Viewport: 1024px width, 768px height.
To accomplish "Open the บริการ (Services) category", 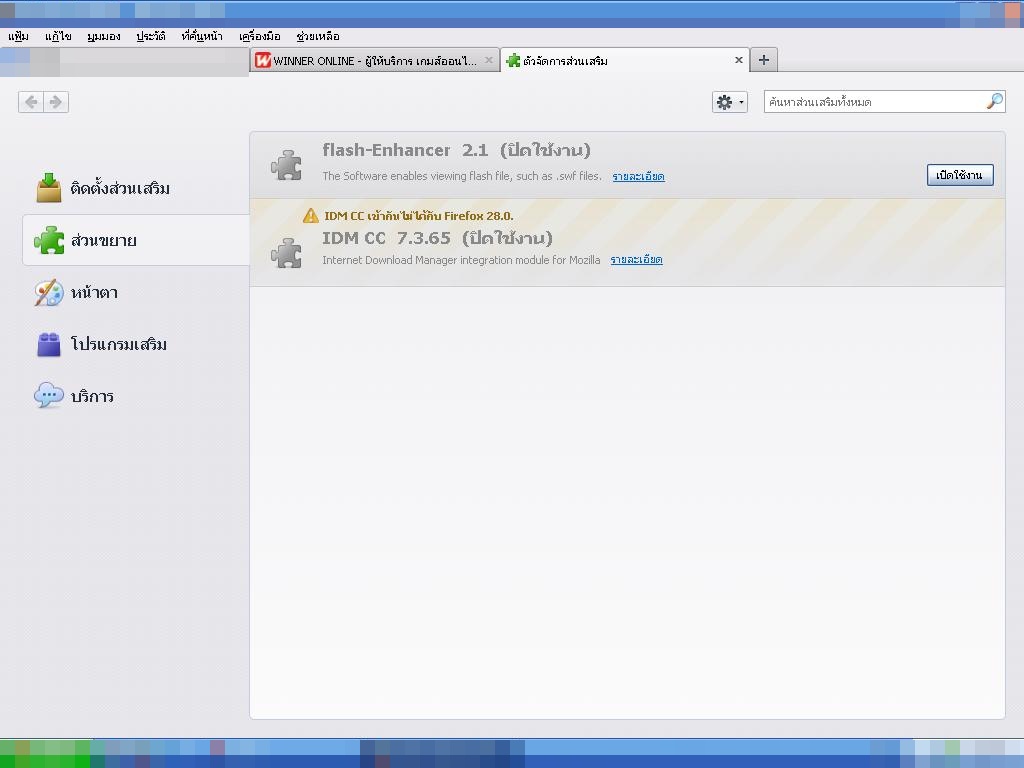I will [136, 396].
